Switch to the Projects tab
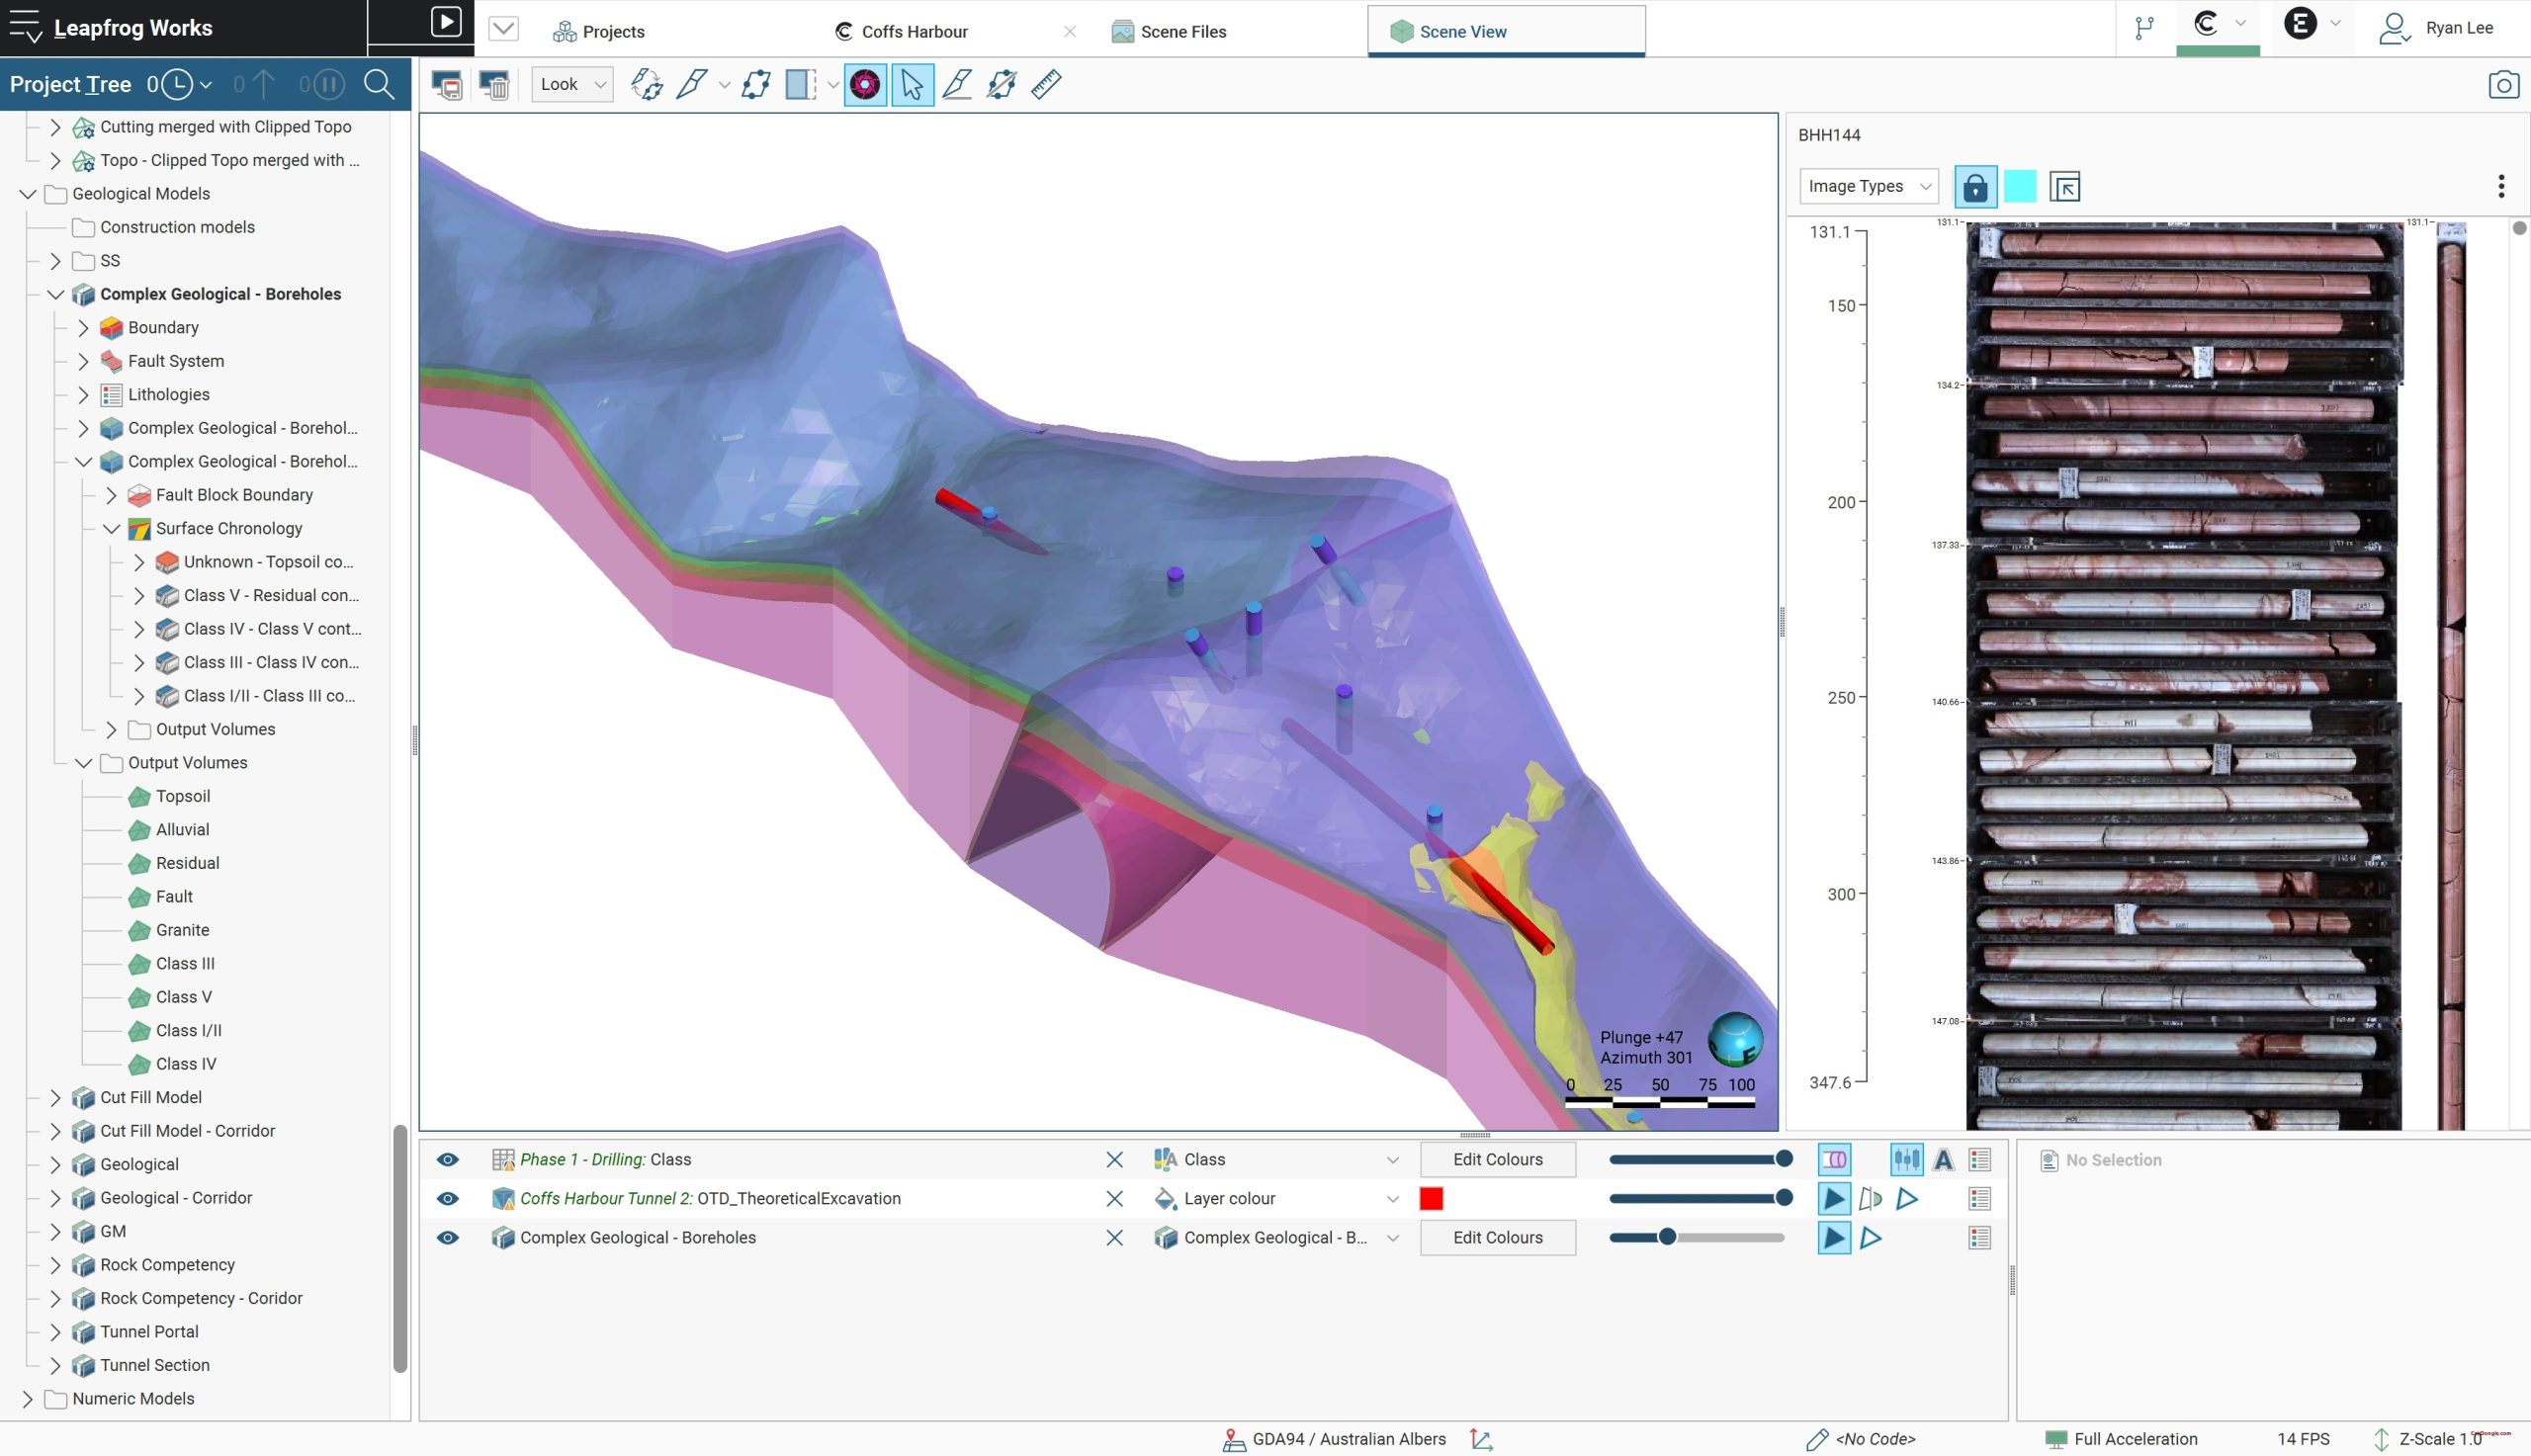2531x1456 pixels. click(612, 31)
